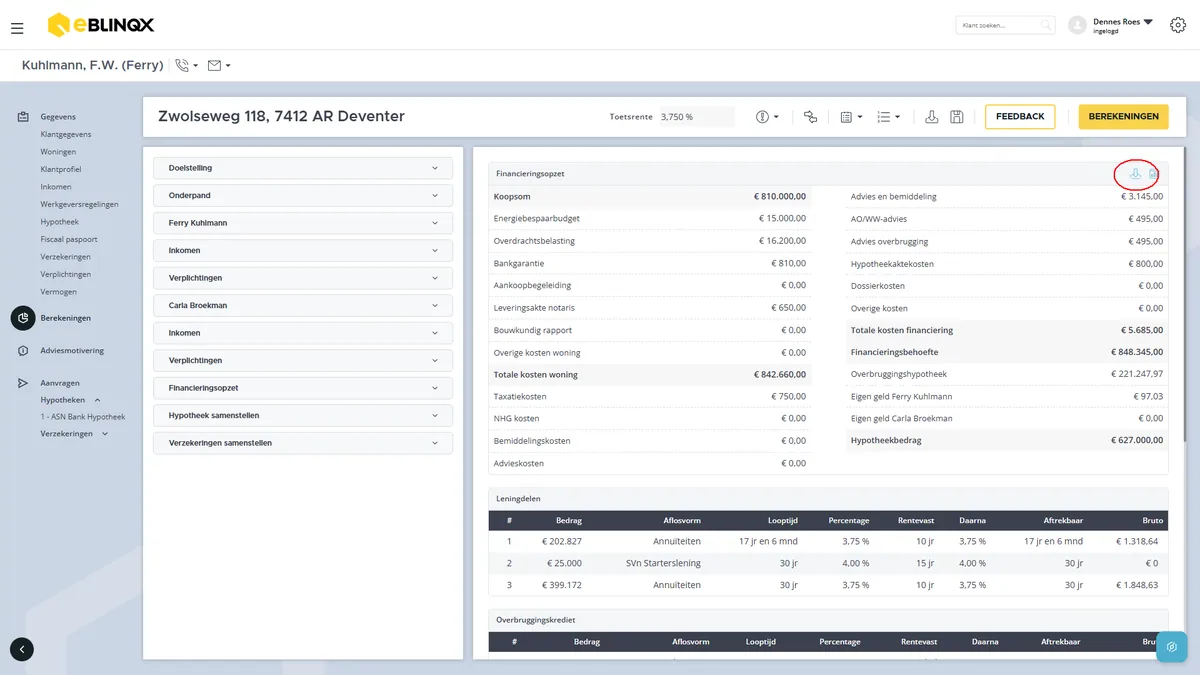This screenshot has width=1200, height=675.
Task: Select Werkgeversregelingen in the sidebar
Action: (80, 204)
